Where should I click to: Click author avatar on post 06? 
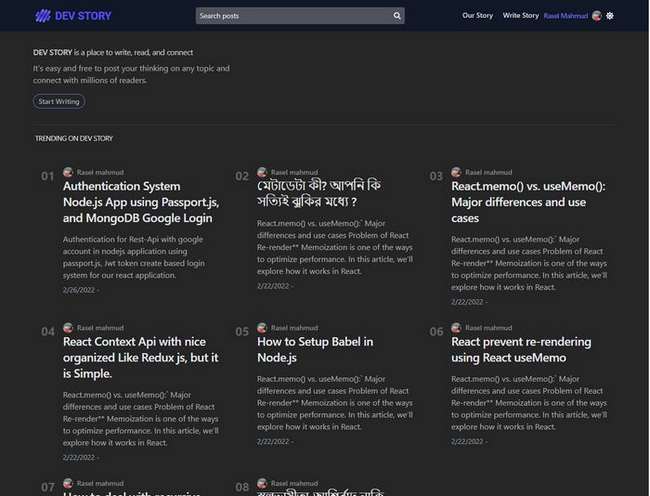pos(456,328)
